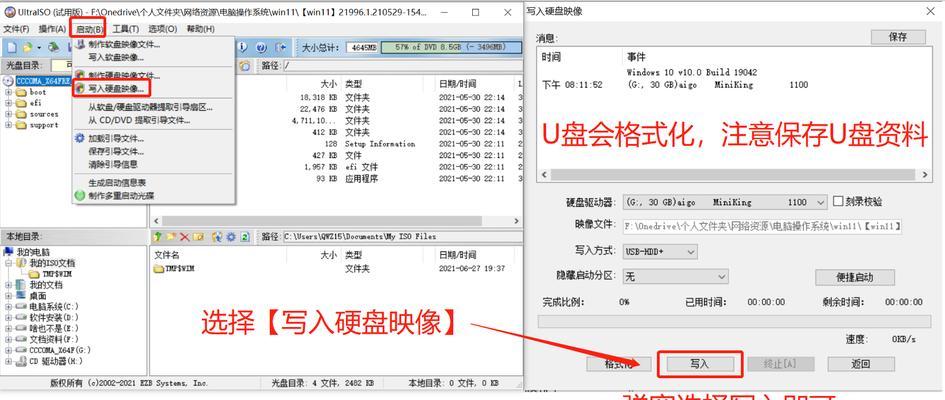Screen dimensions: 945x400
Task: Click the '2' view icon in local toolbar
Action: pyautogui.click(x=245, y=237)
